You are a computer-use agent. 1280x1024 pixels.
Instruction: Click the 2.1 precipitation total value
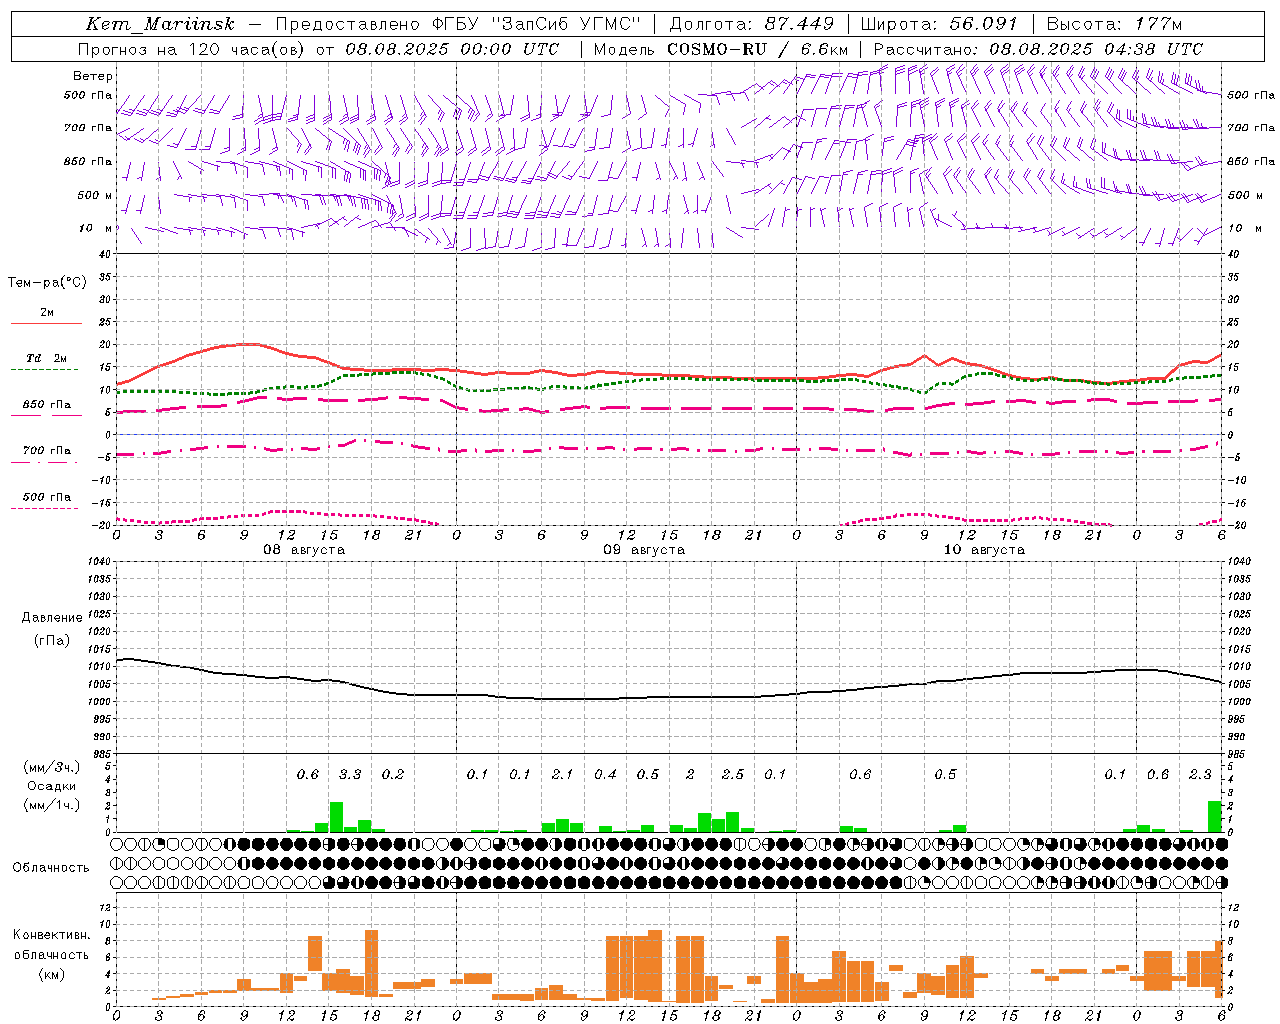(562, 774)
